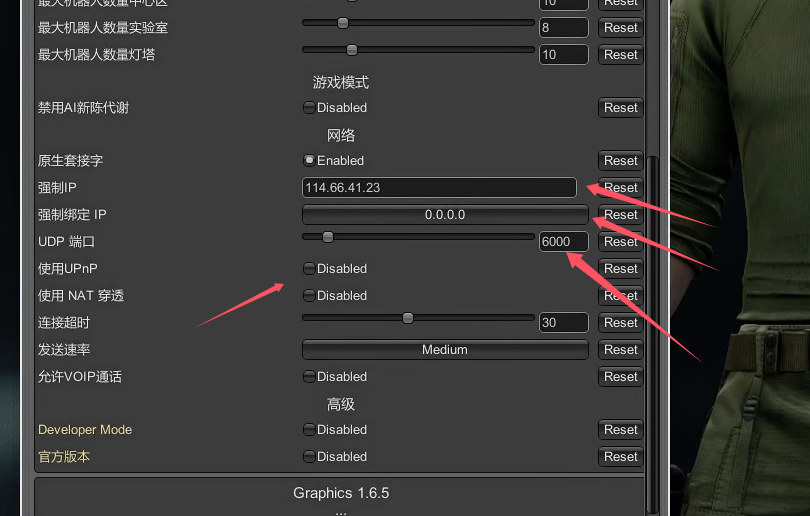Click the 最大机器人数量灯塔 label text
The height and width of the screenshot is (516, 810).
point(97,55)
